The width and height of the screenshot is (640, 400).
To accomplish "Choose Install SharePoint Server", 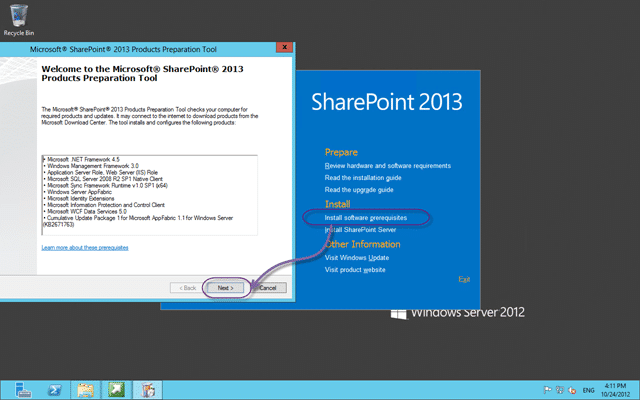I will (x=360, y=230).
